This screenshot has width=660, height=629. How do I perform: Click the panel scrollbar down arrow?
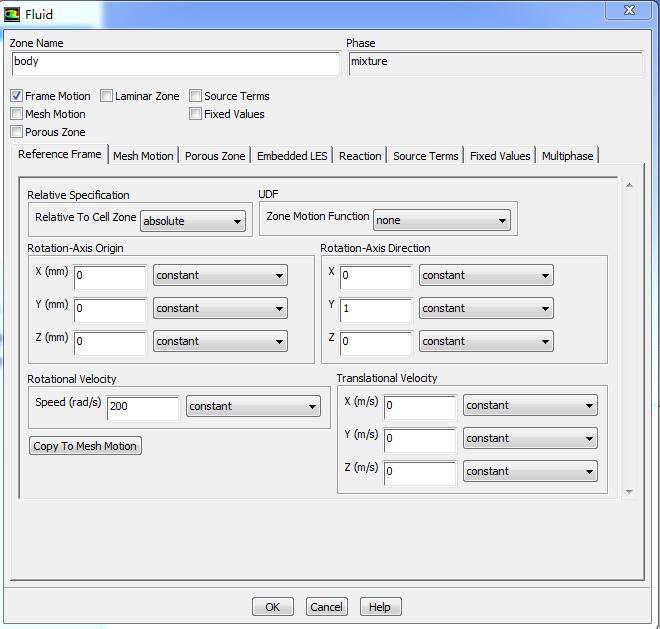pos(629,491)
